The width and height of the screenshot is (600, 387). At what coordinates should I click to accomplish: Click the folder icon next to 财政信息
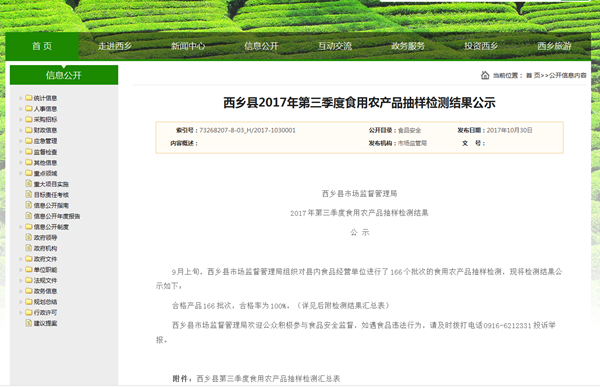click(x=29, y=130)
